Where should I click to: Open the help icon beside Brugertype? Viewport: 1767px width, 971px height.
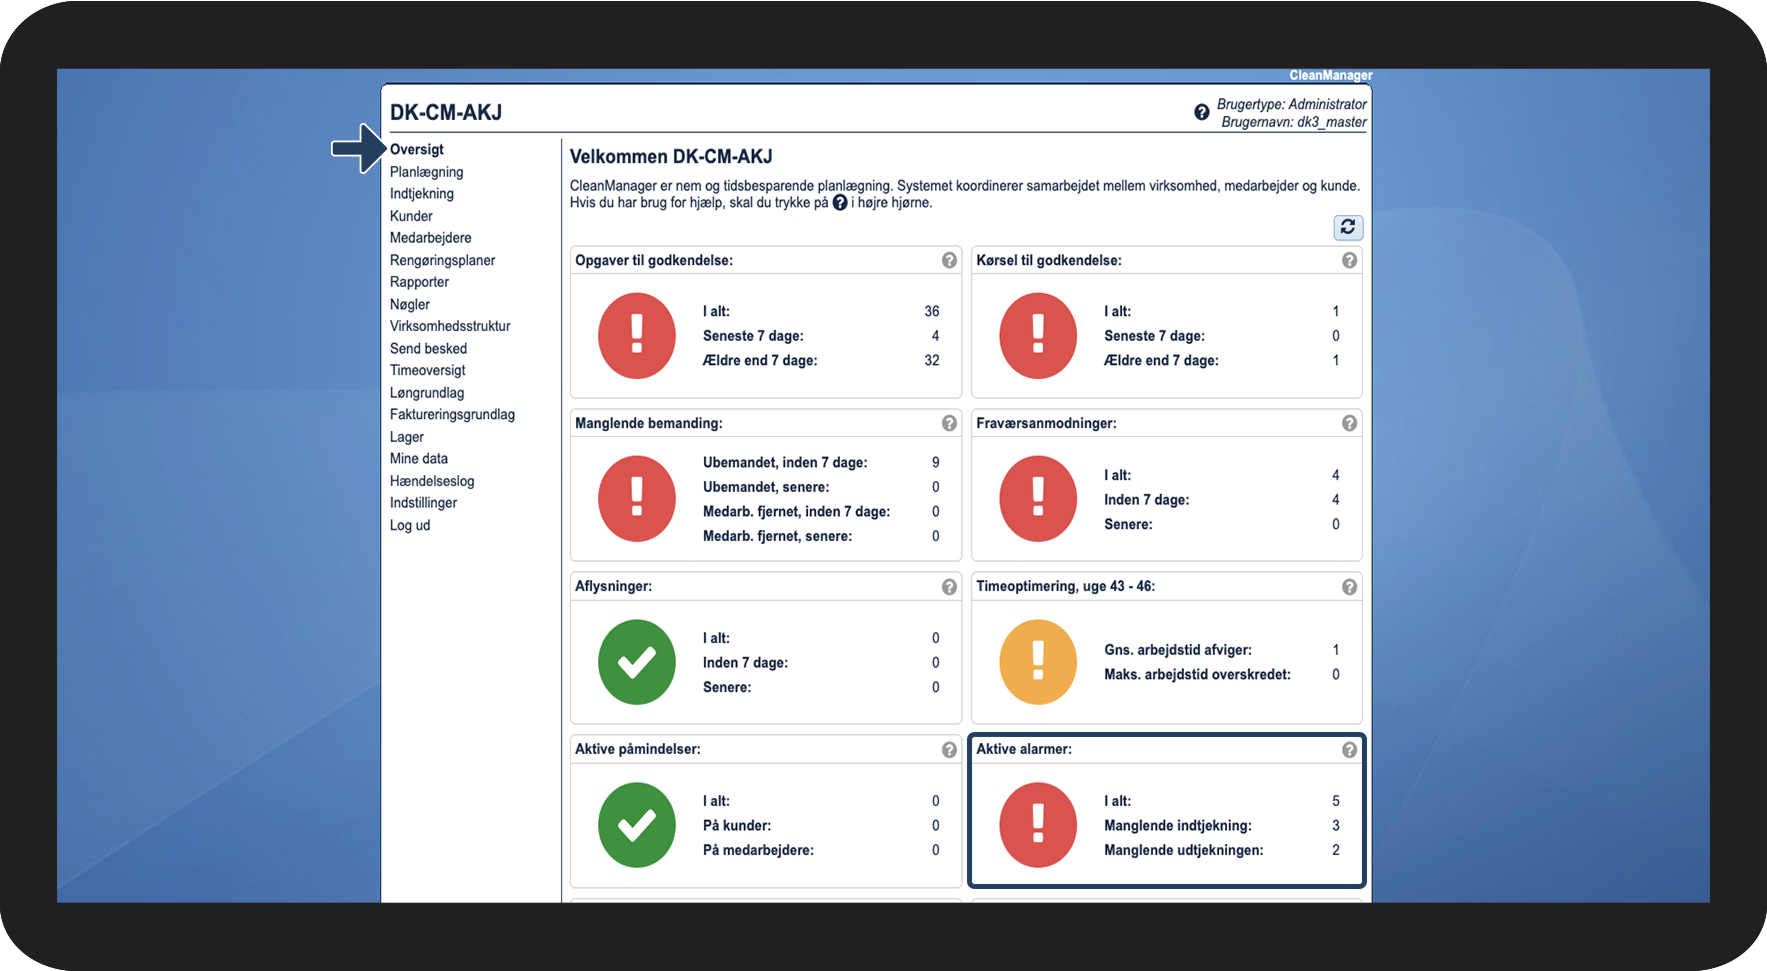click(1201, 112)
